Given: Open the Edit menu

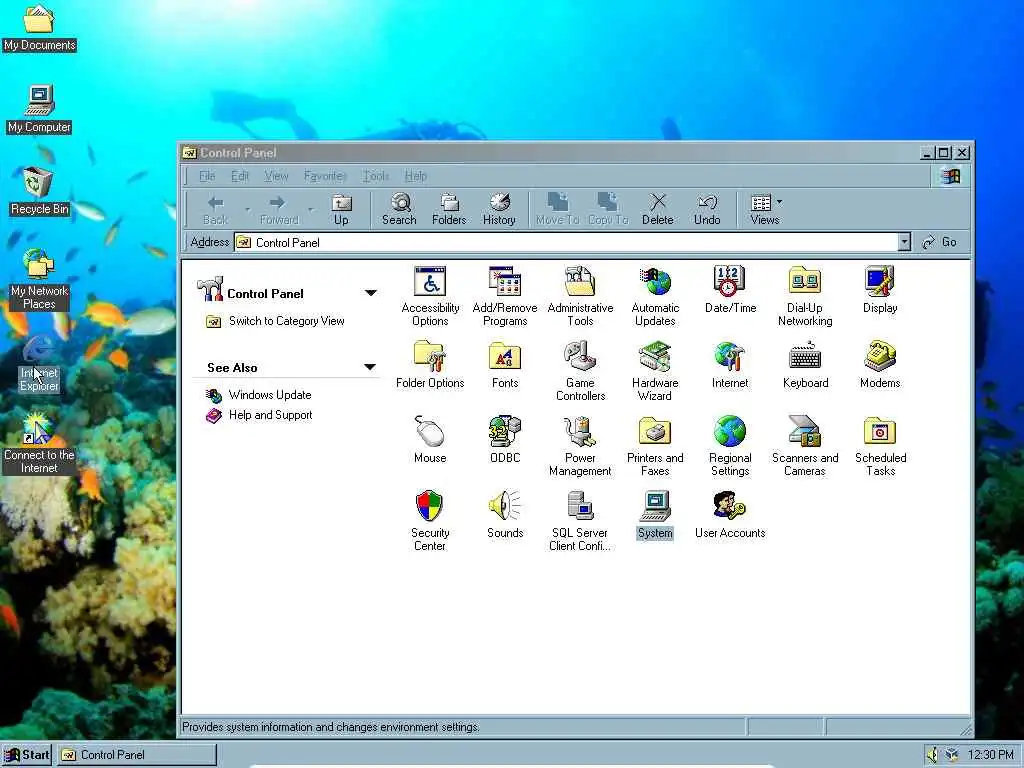Looking at the screenshot, I should coord(240,176).
